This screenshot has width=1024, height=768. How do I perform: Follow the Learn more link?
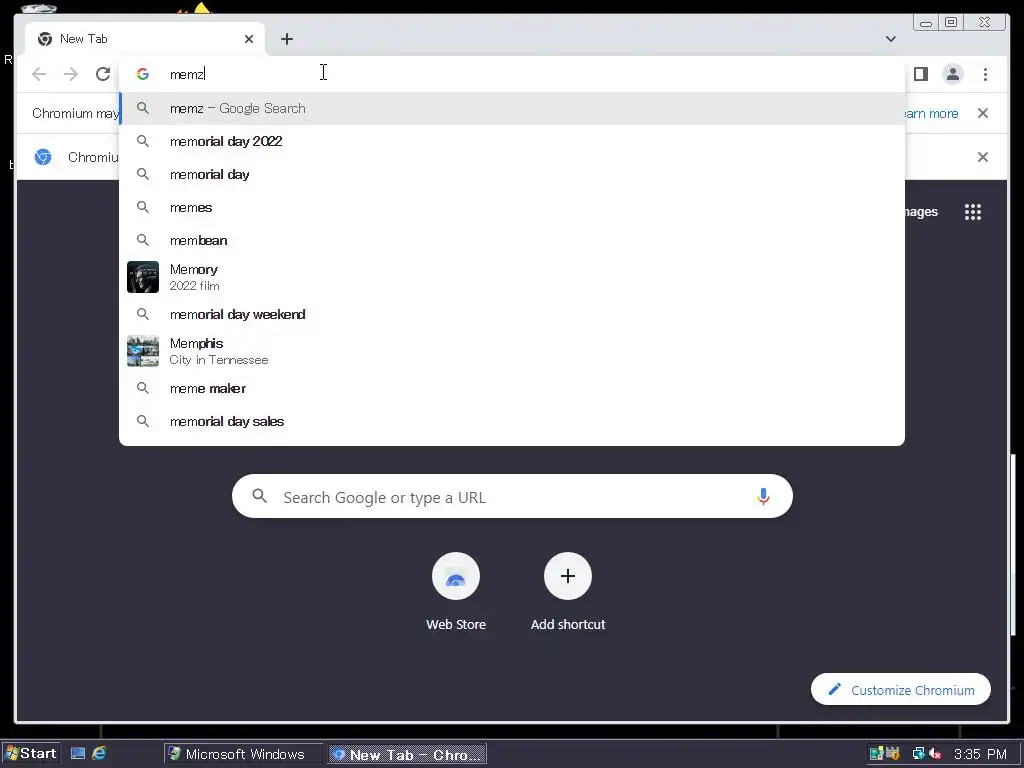pyautogui.click(x=931, y=114)
